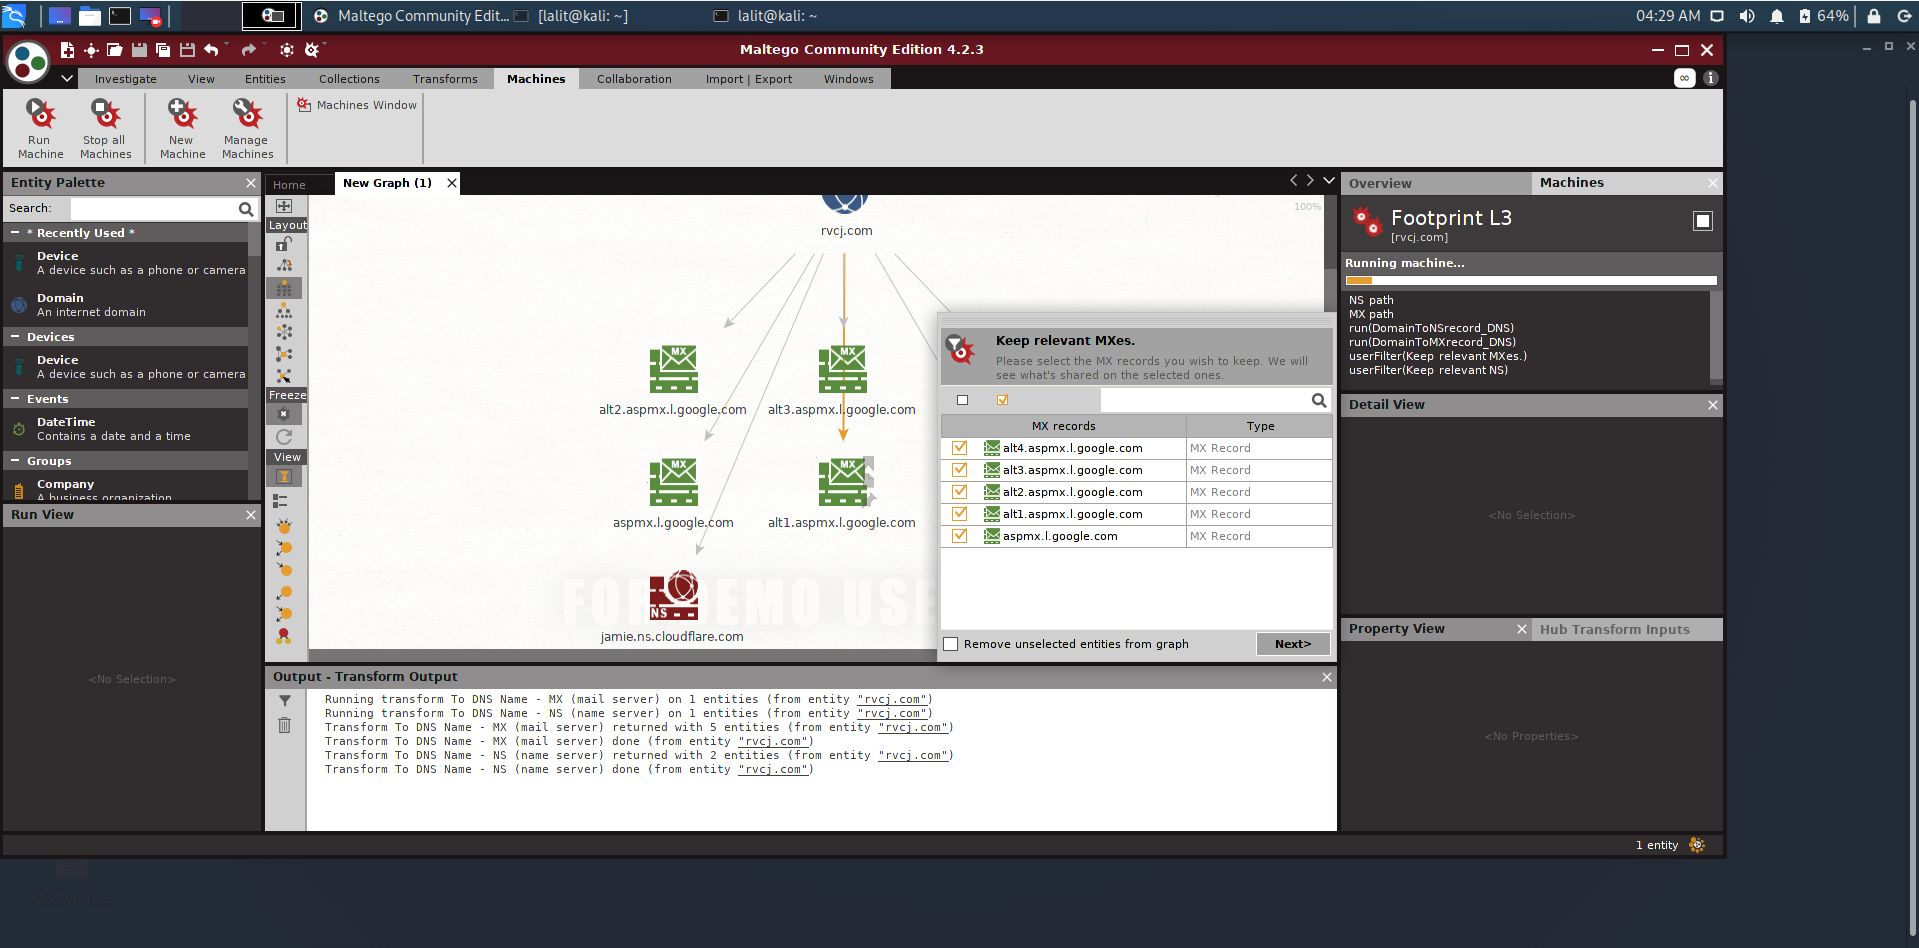Open the Maltego application logo menu

[x=28, y=62]
